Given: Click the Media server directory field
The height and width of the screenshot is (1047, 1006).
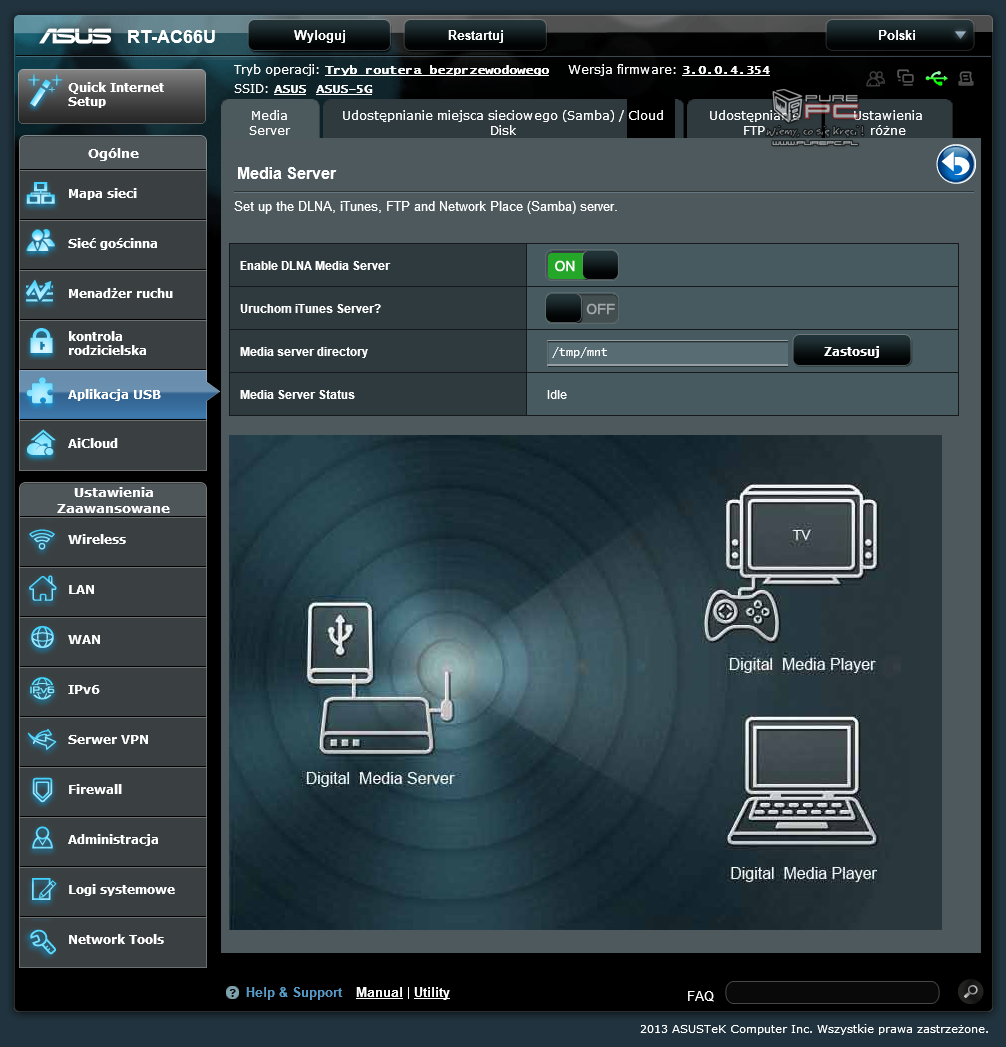Looking at the screenshot, I should coord(668,352).
